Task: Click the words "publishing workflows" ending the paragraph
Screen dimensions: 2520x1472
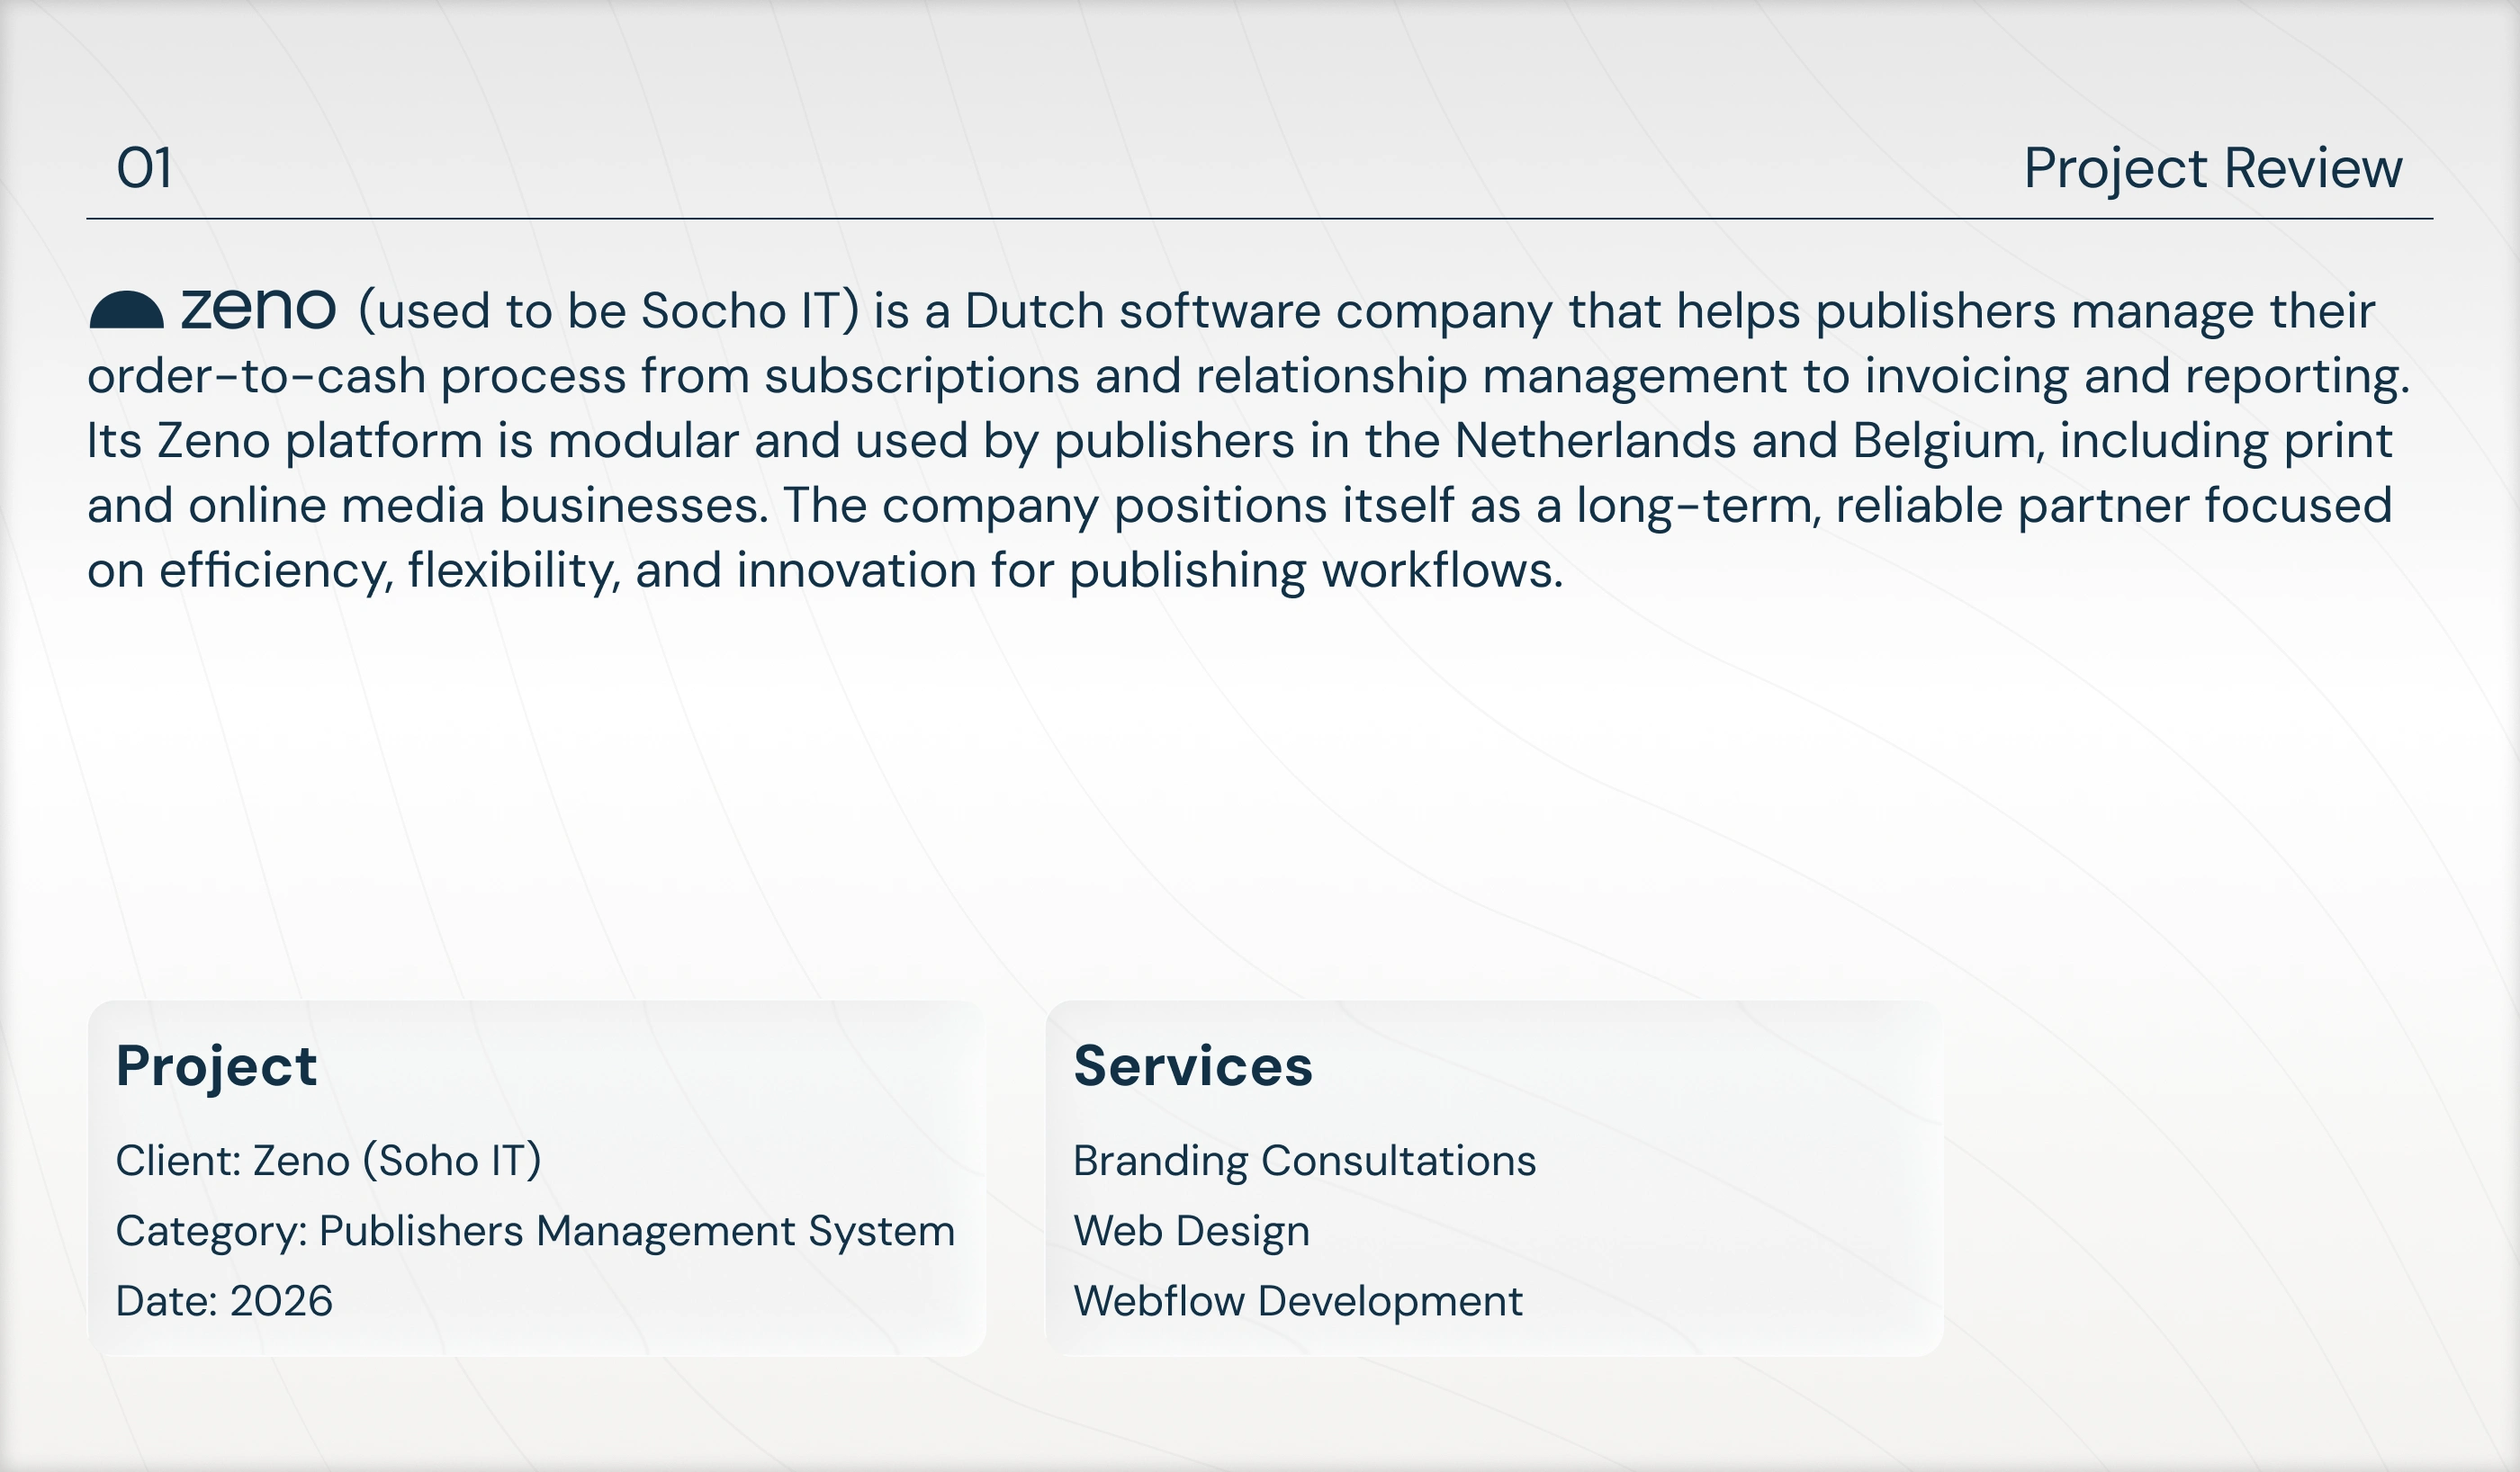Action: pyautogui.click(x=1315, y=571)
